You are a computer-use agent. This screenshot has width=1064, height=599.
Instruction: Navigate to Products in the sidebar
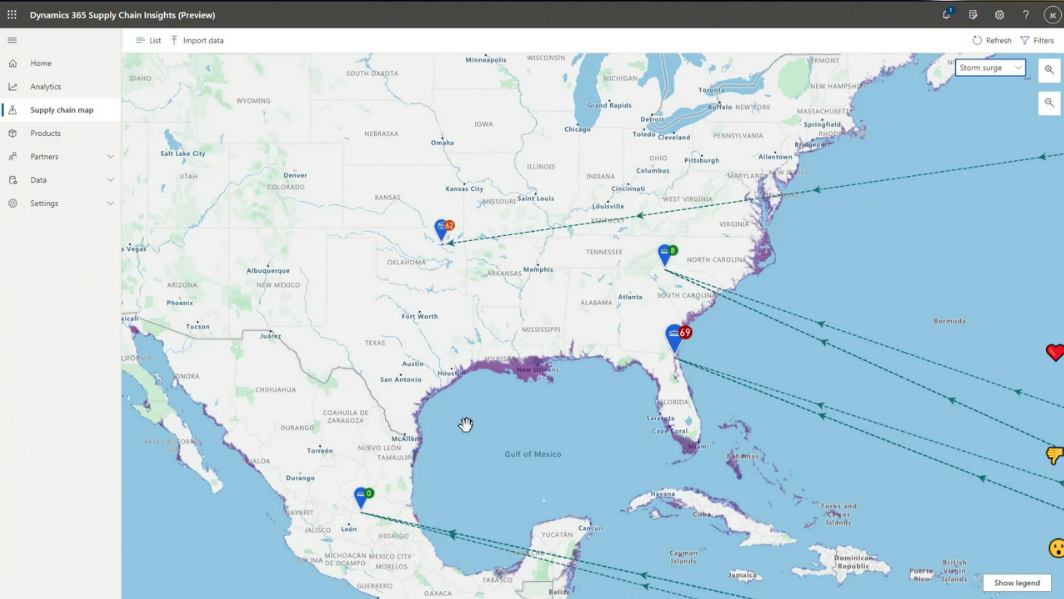45,133
